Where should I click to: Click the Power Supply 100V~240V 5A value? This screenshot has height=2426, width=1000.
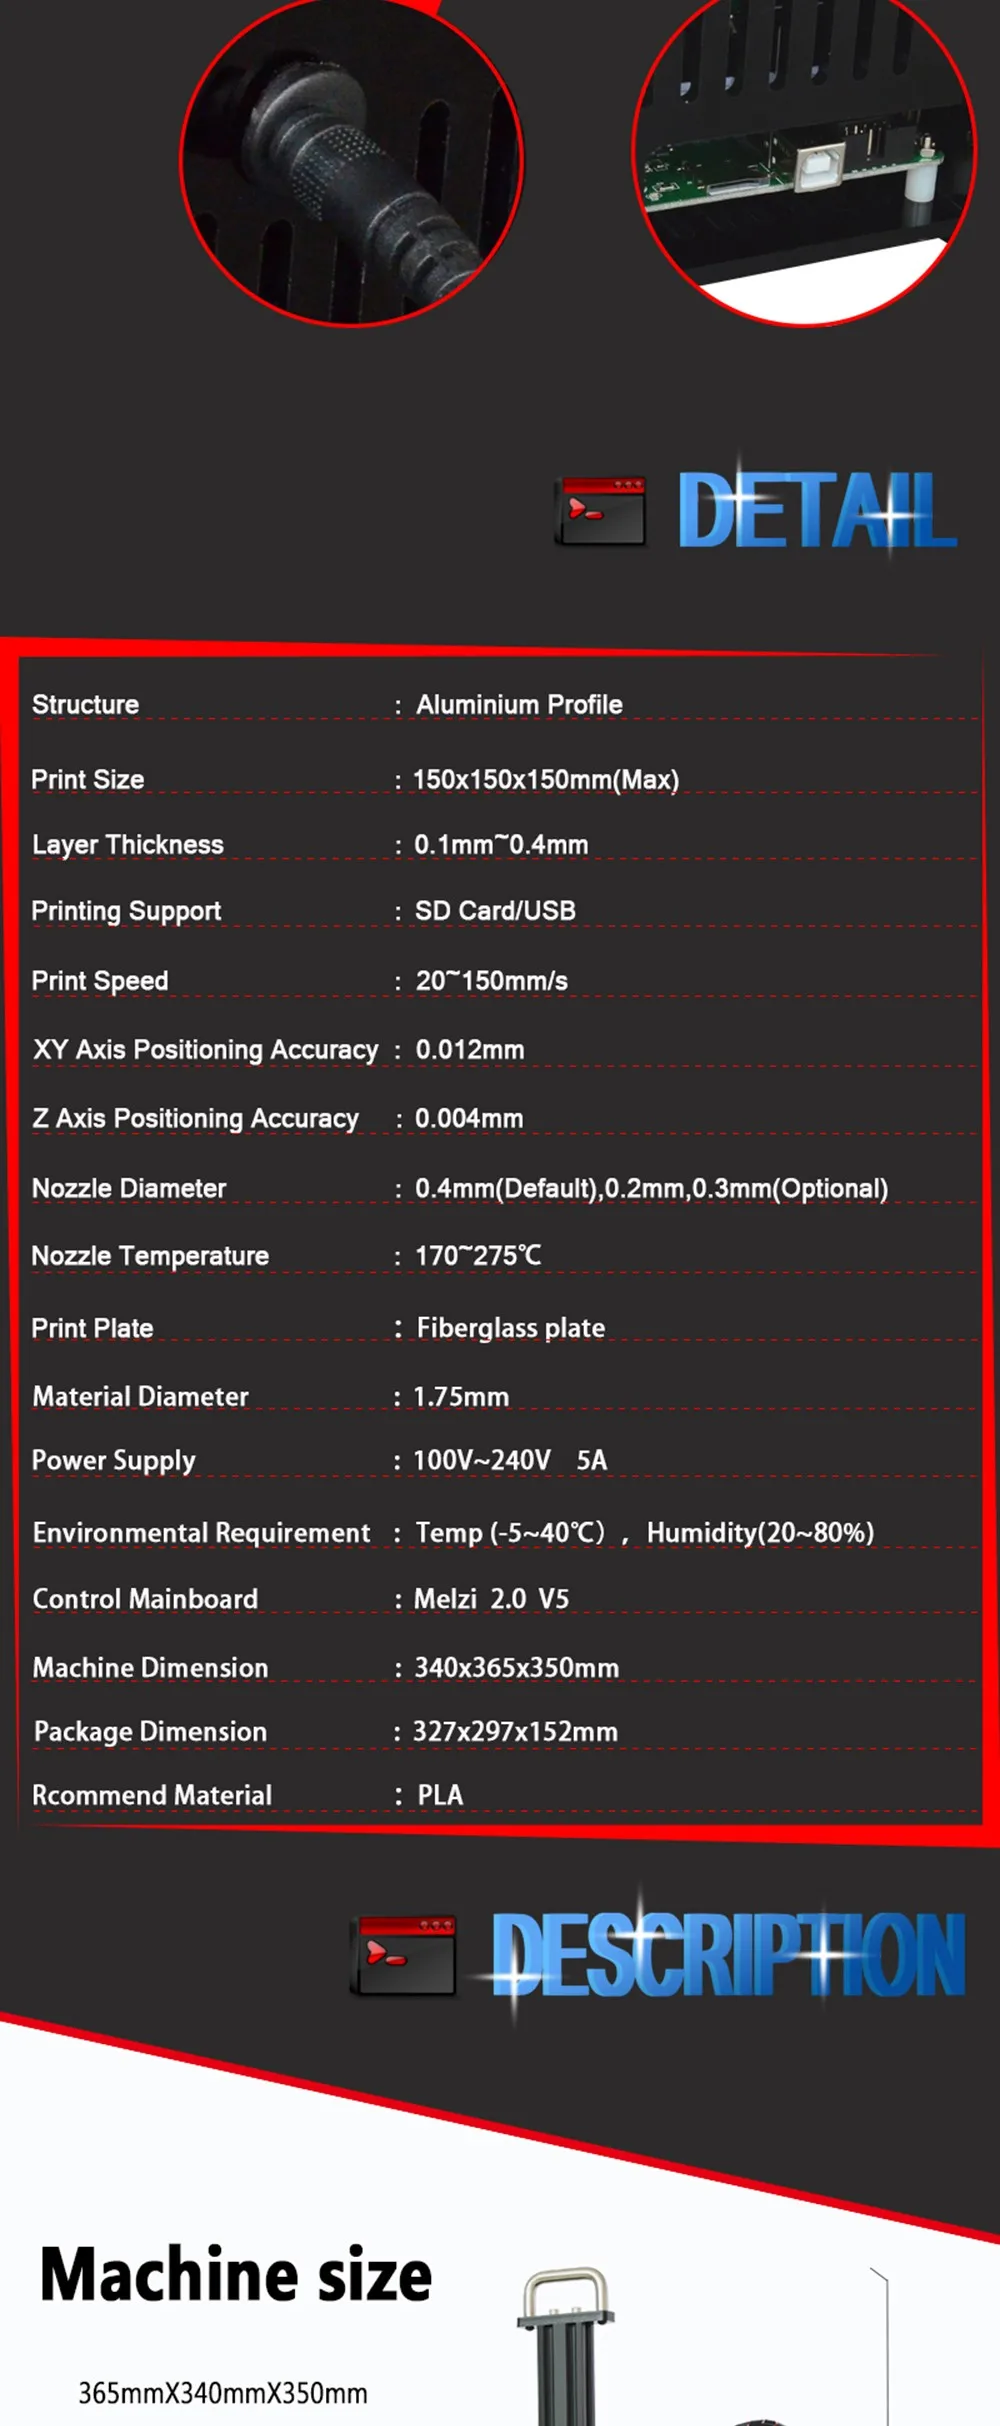pyautogui.click(x=510, y=1460)
